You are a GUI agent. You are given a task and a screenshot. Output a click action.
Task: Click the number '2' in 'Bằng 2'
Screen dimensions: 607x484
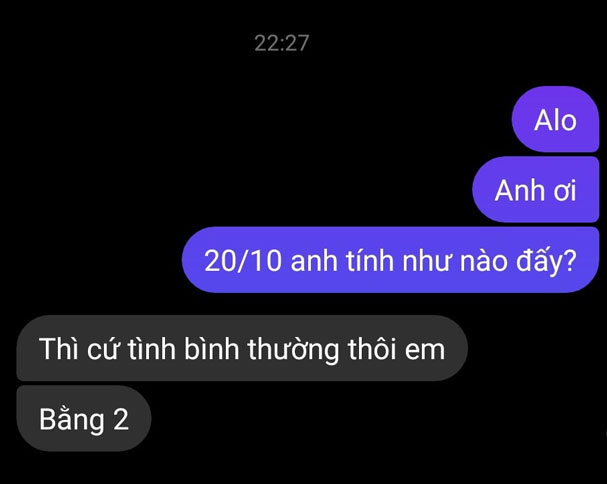[x=121, y=420]
